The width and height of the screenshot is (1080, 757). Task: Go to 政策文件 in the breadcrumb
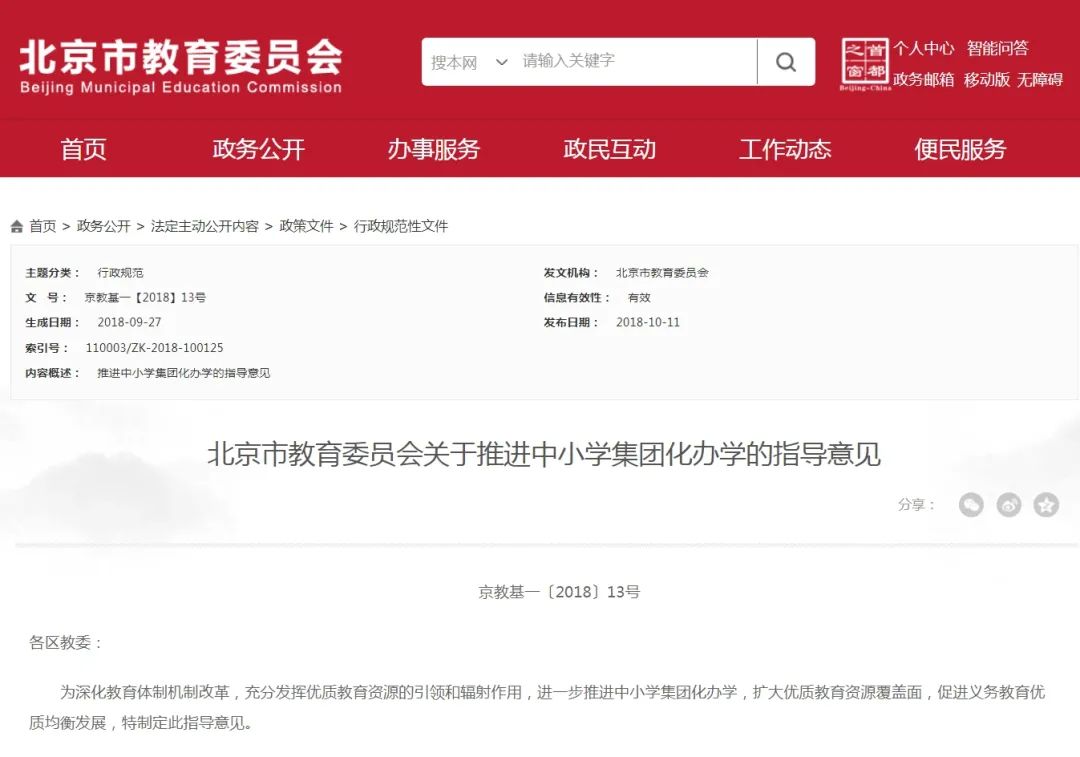(x=307, y=226)
